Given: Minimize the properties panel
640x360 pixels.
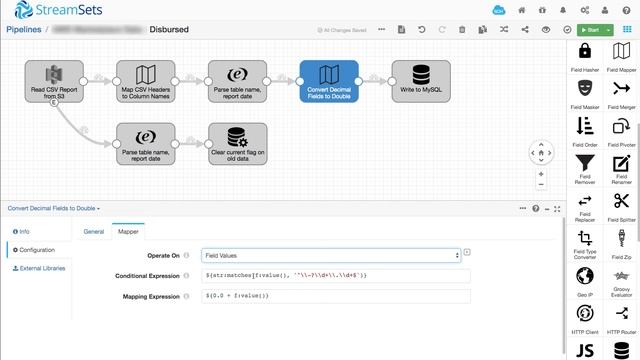Looking at the screenshot, I should coord(547,209).
